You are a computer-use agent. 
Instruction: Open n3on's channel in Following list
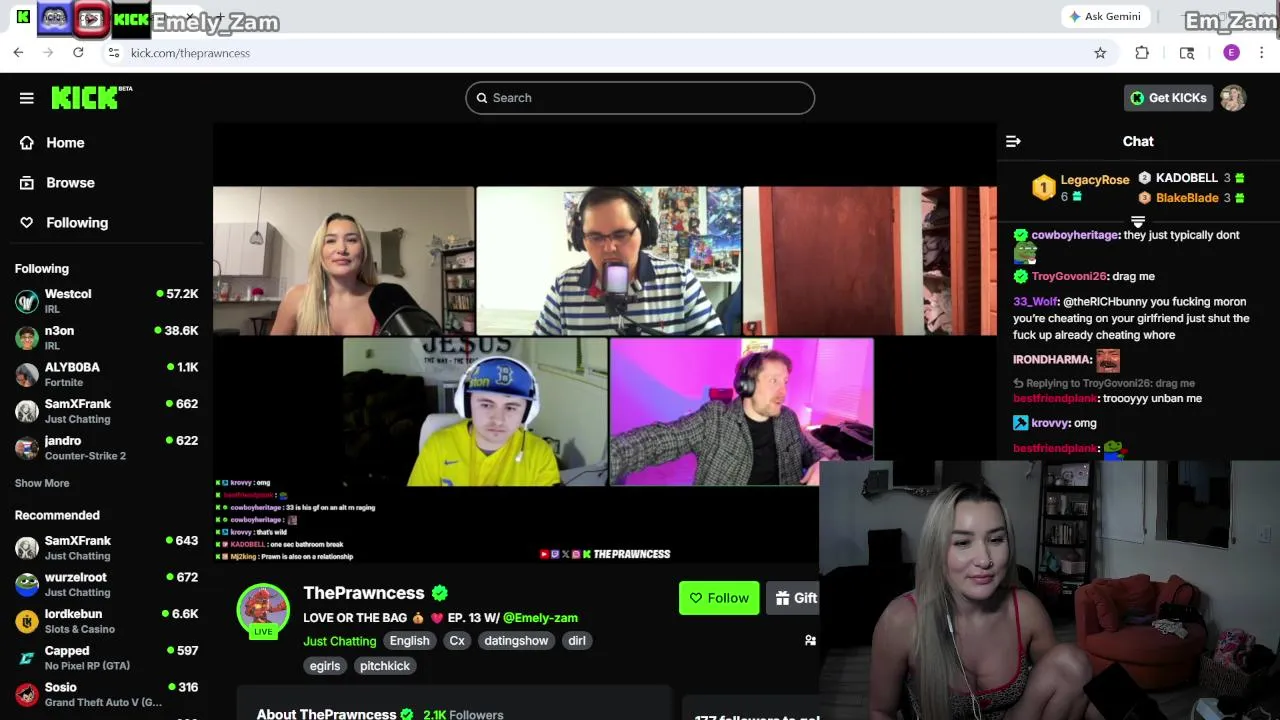point(106,338)
